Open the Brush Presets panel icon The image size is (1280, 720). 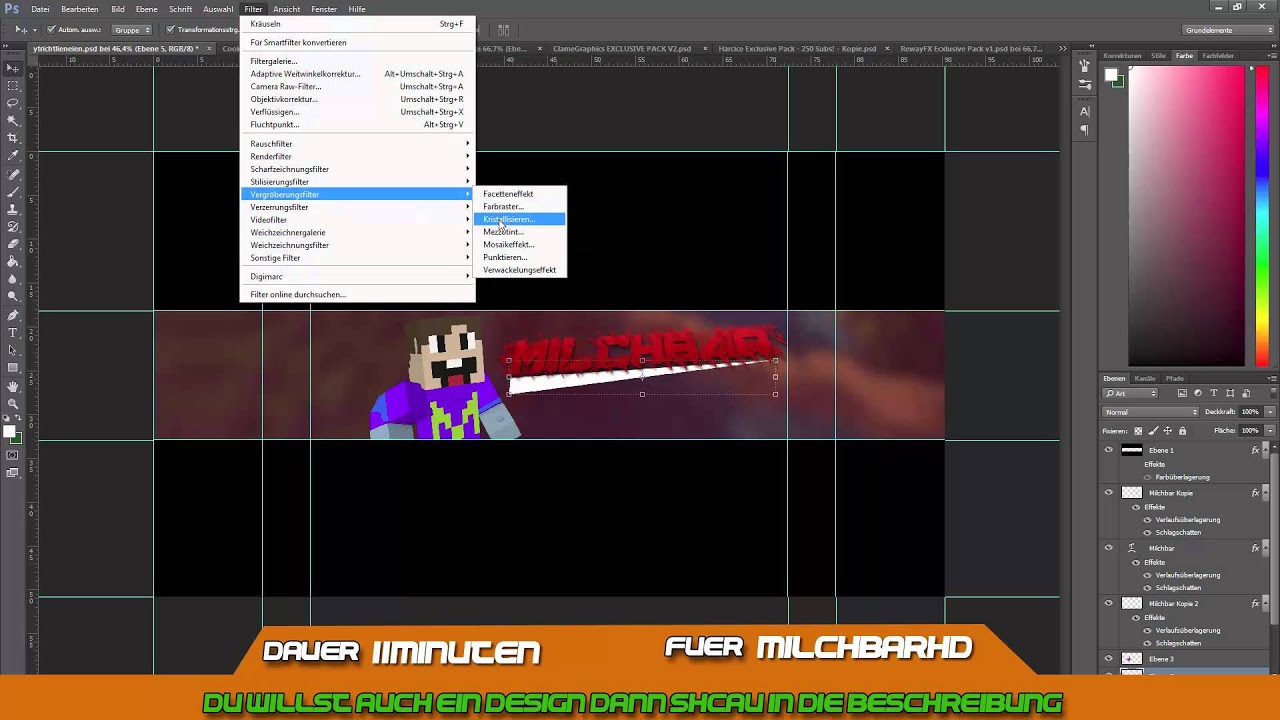(x=1085, y=67)
